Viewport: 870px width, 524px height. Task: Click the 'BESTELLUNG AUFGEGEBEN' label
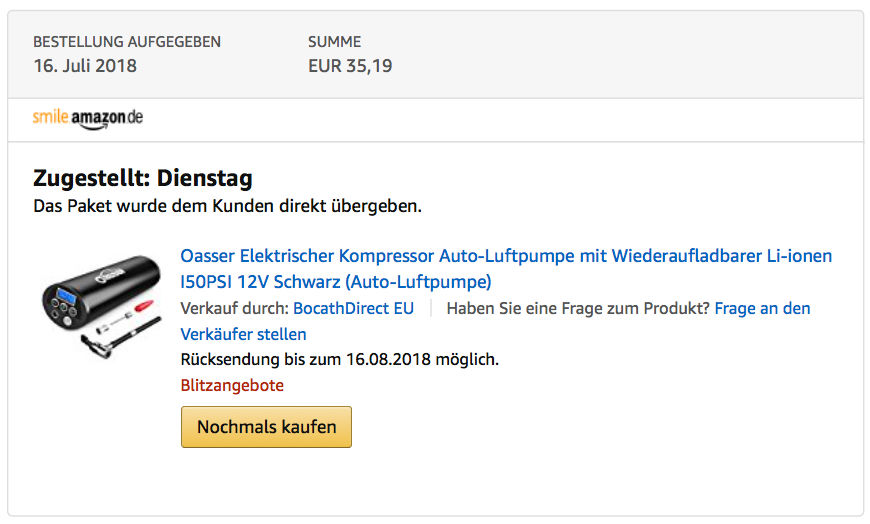[x=127, y=42]
